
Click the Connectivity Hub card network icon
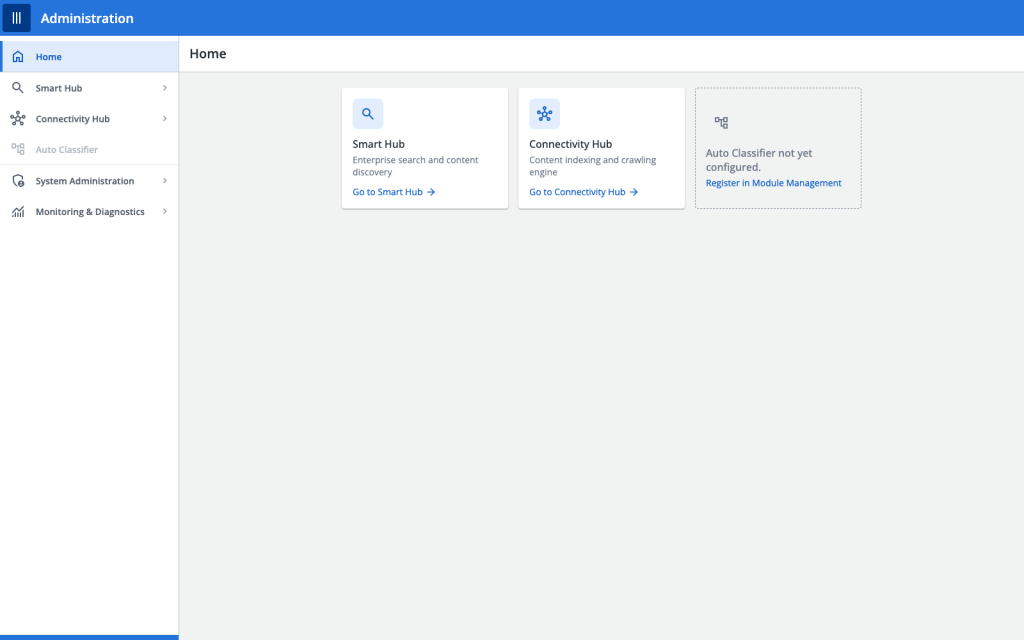click(x=544, y=114)
